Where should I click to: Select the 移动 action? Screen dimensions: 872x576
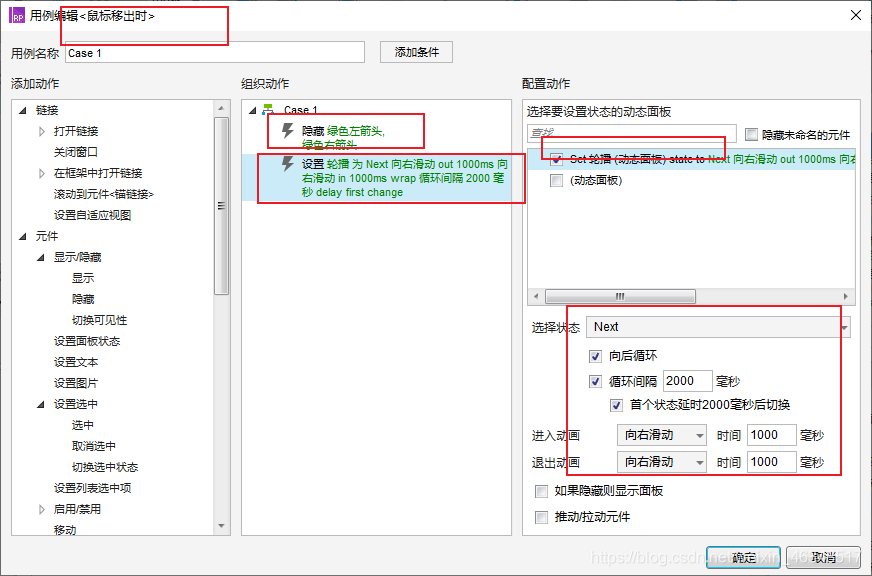click(x=65, y=530)
